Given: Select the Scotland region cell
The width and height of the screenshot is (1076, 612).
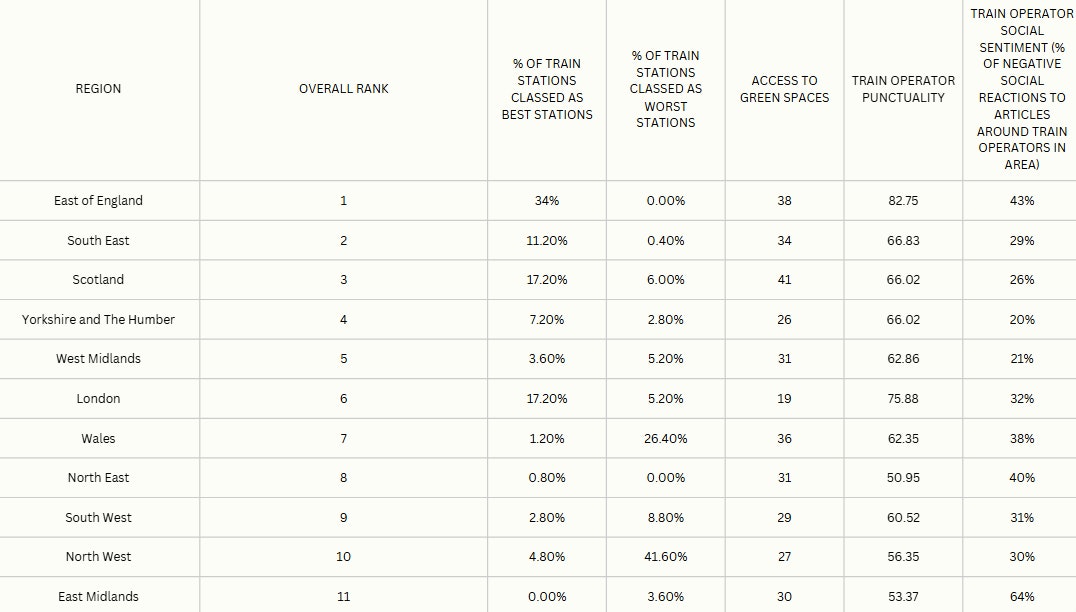Looking at the screenshot, I should [x=98, y=280].
